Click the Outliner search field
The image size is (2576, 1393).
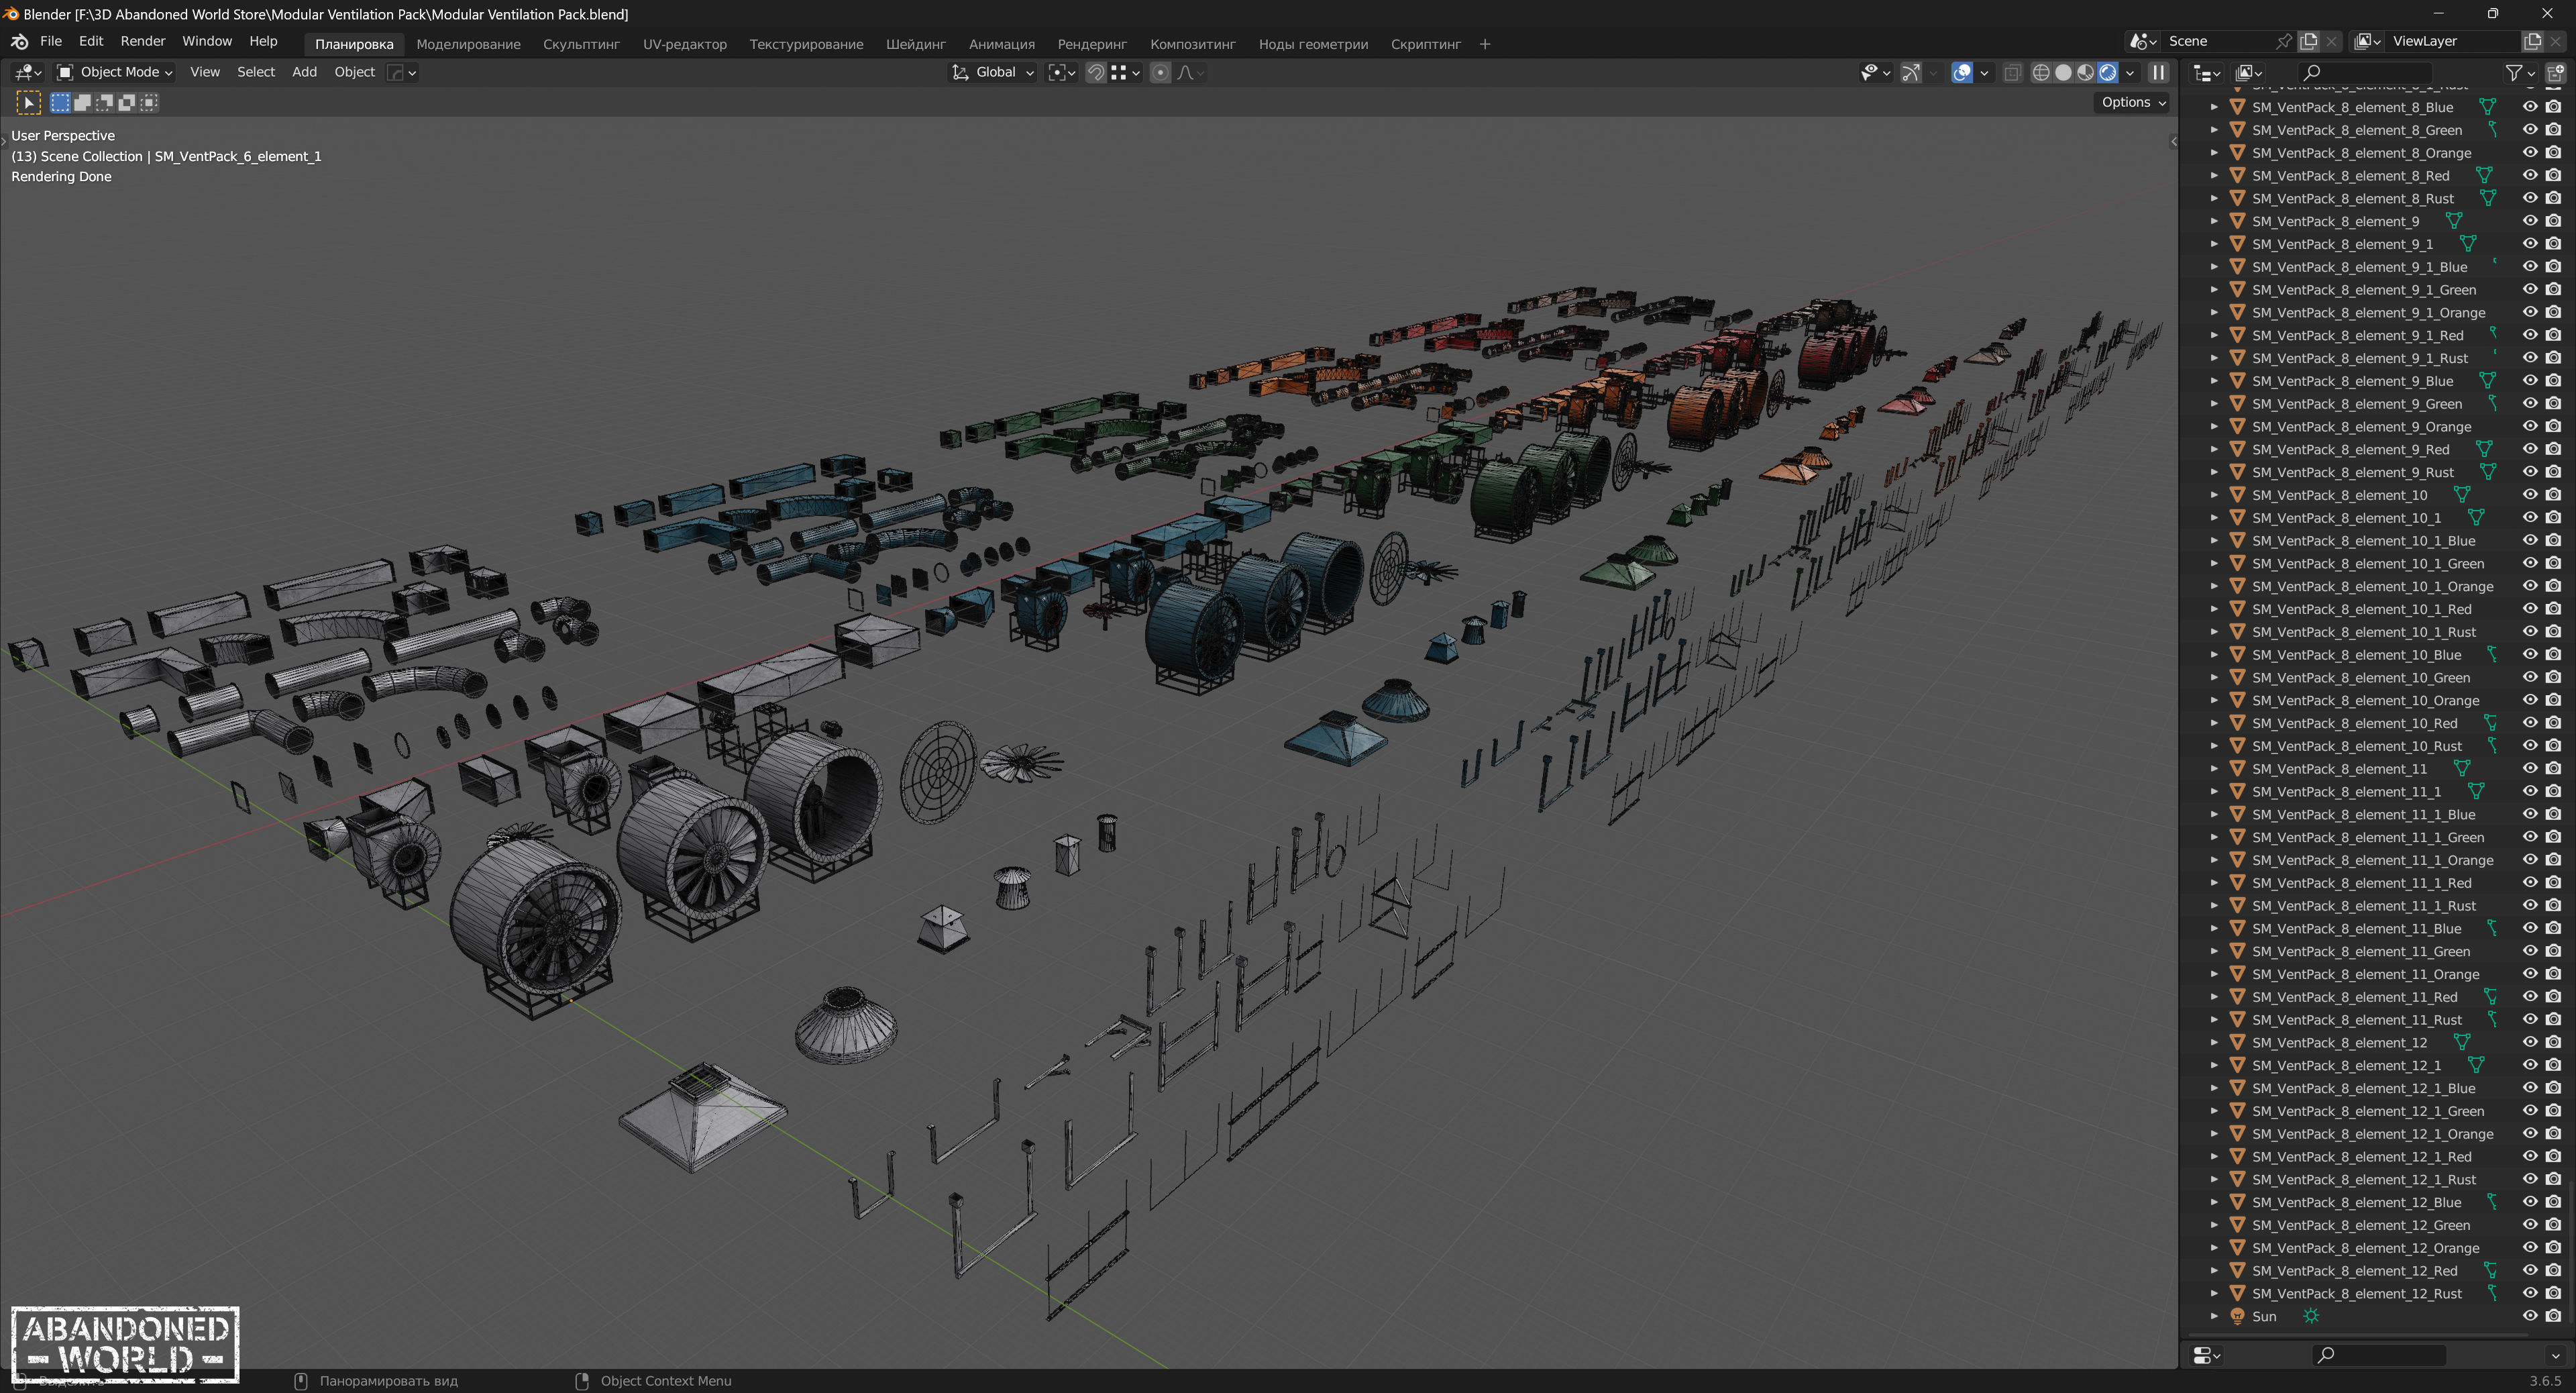pyautogui.click(x=2365, y=72)
